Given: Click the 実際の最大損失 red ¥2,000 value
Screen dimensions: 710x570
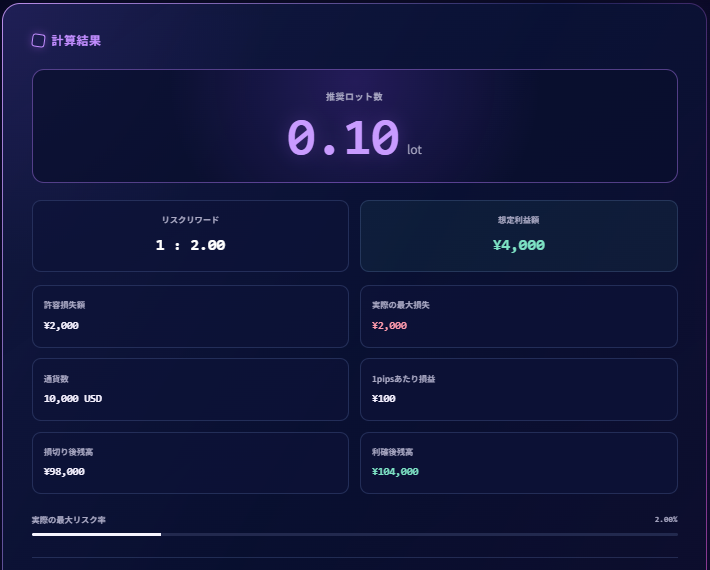Looking at the screenshot, I should [x=389, y=326].
